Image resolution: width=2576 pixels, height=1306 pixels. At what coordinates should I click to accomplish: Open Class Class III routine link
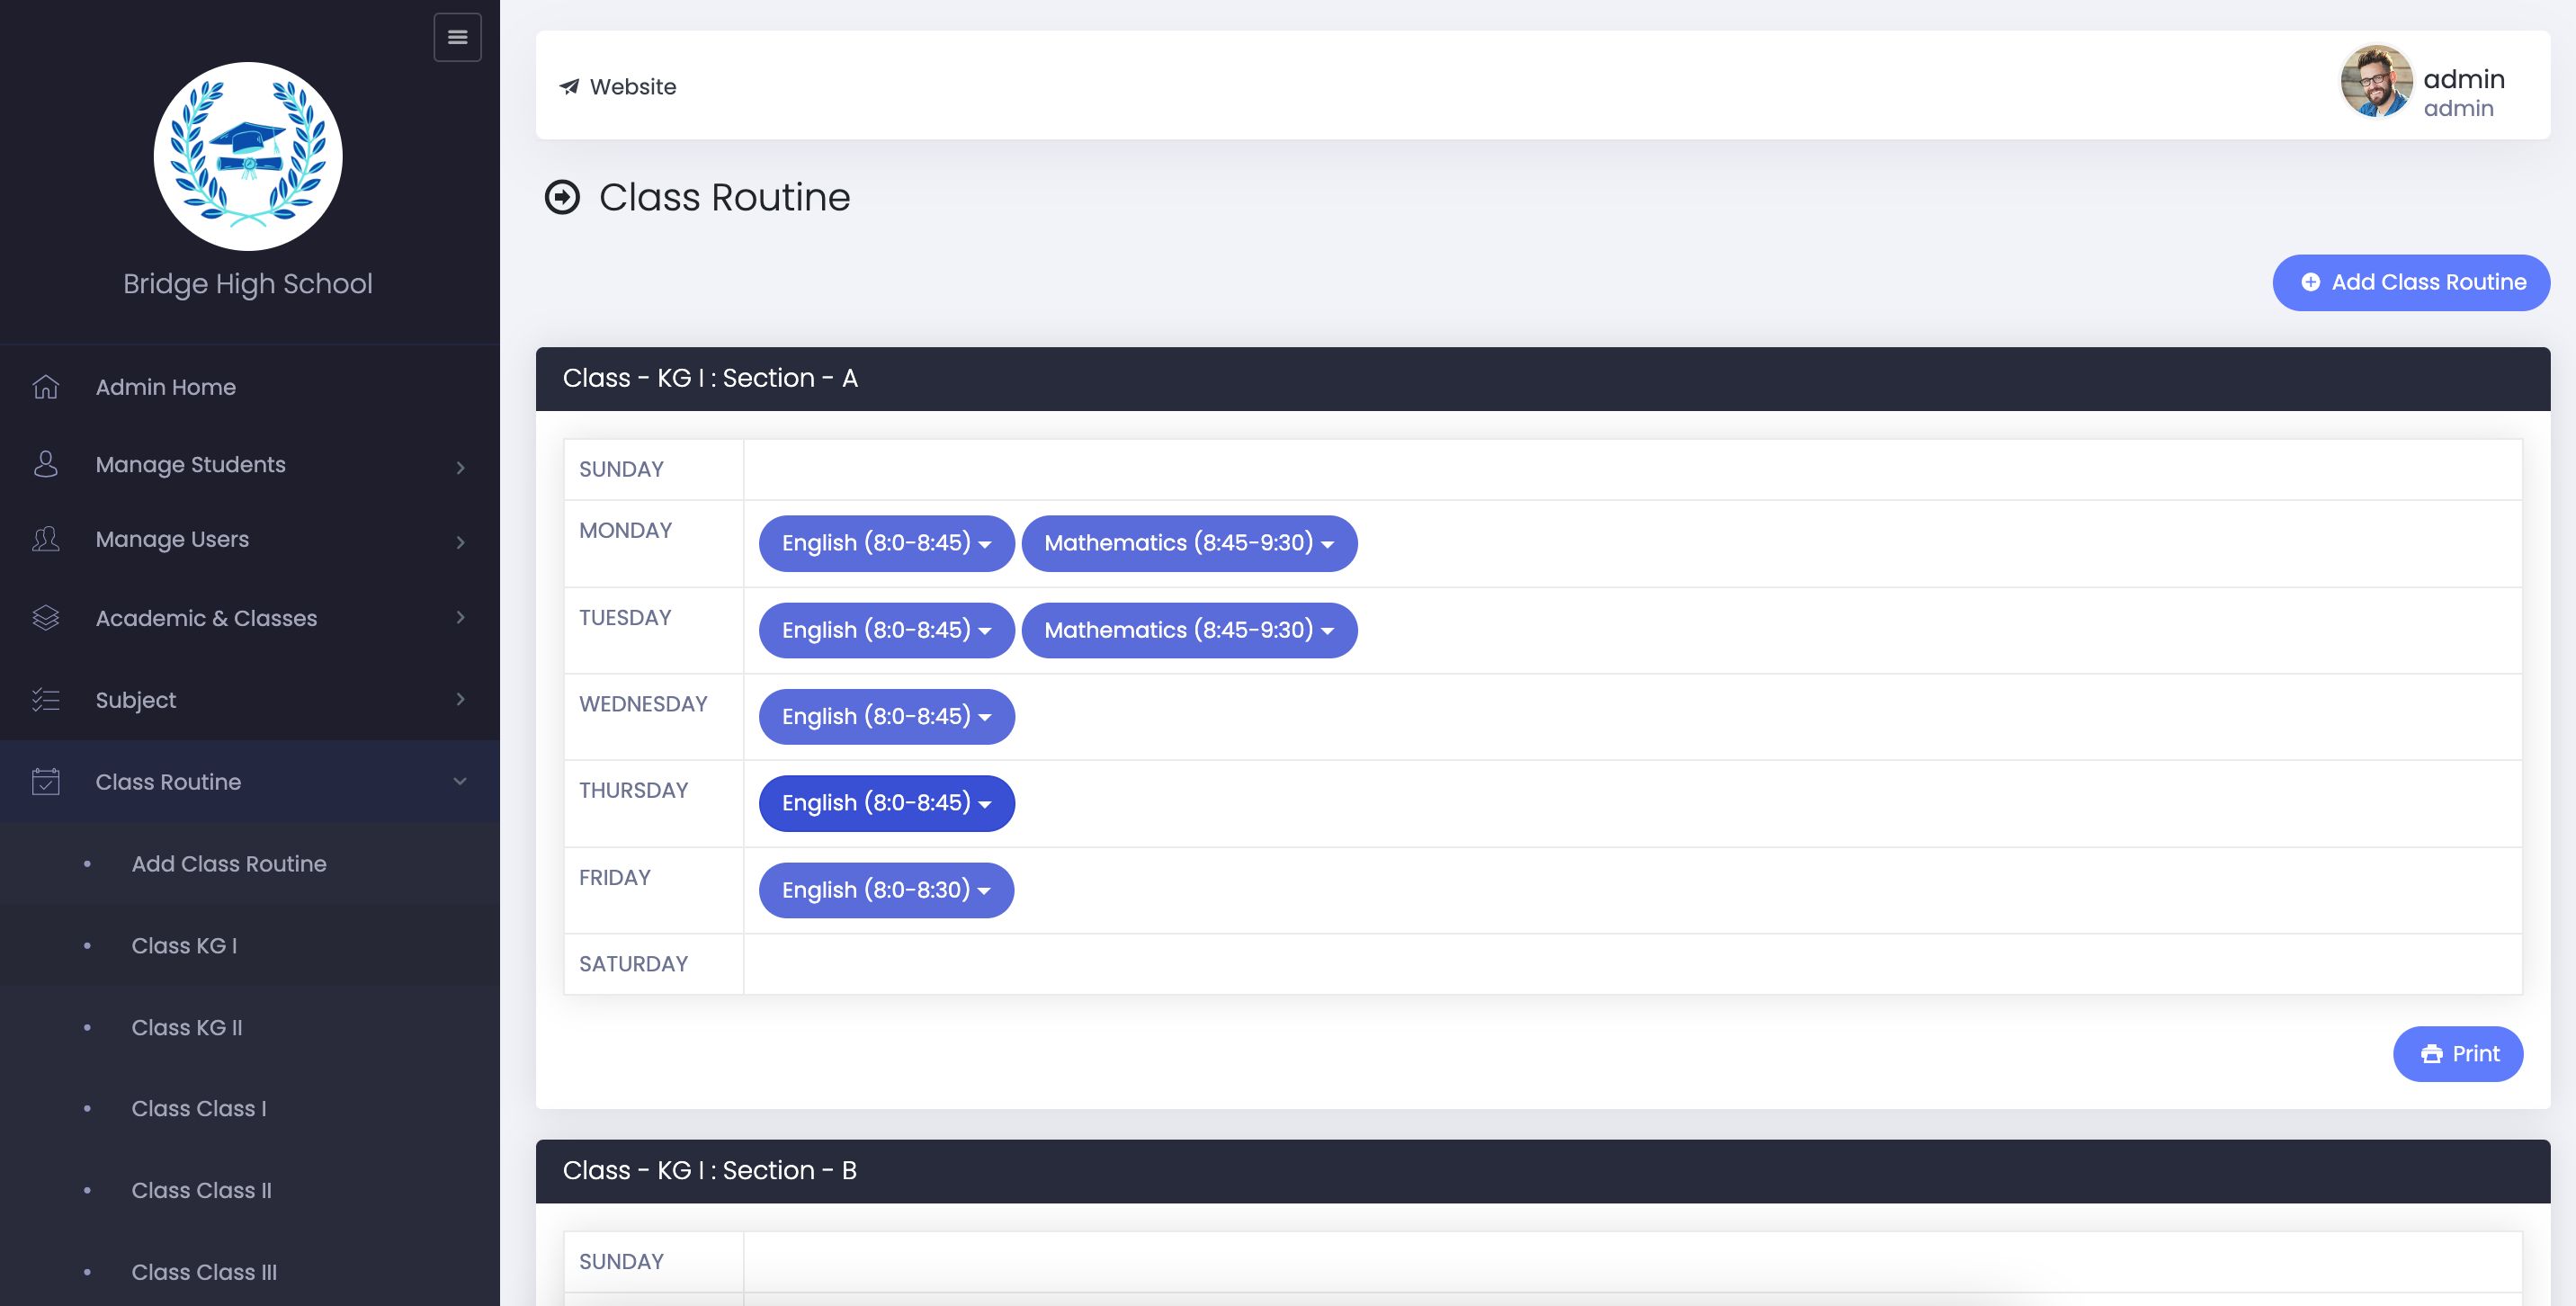[204, 1273]
